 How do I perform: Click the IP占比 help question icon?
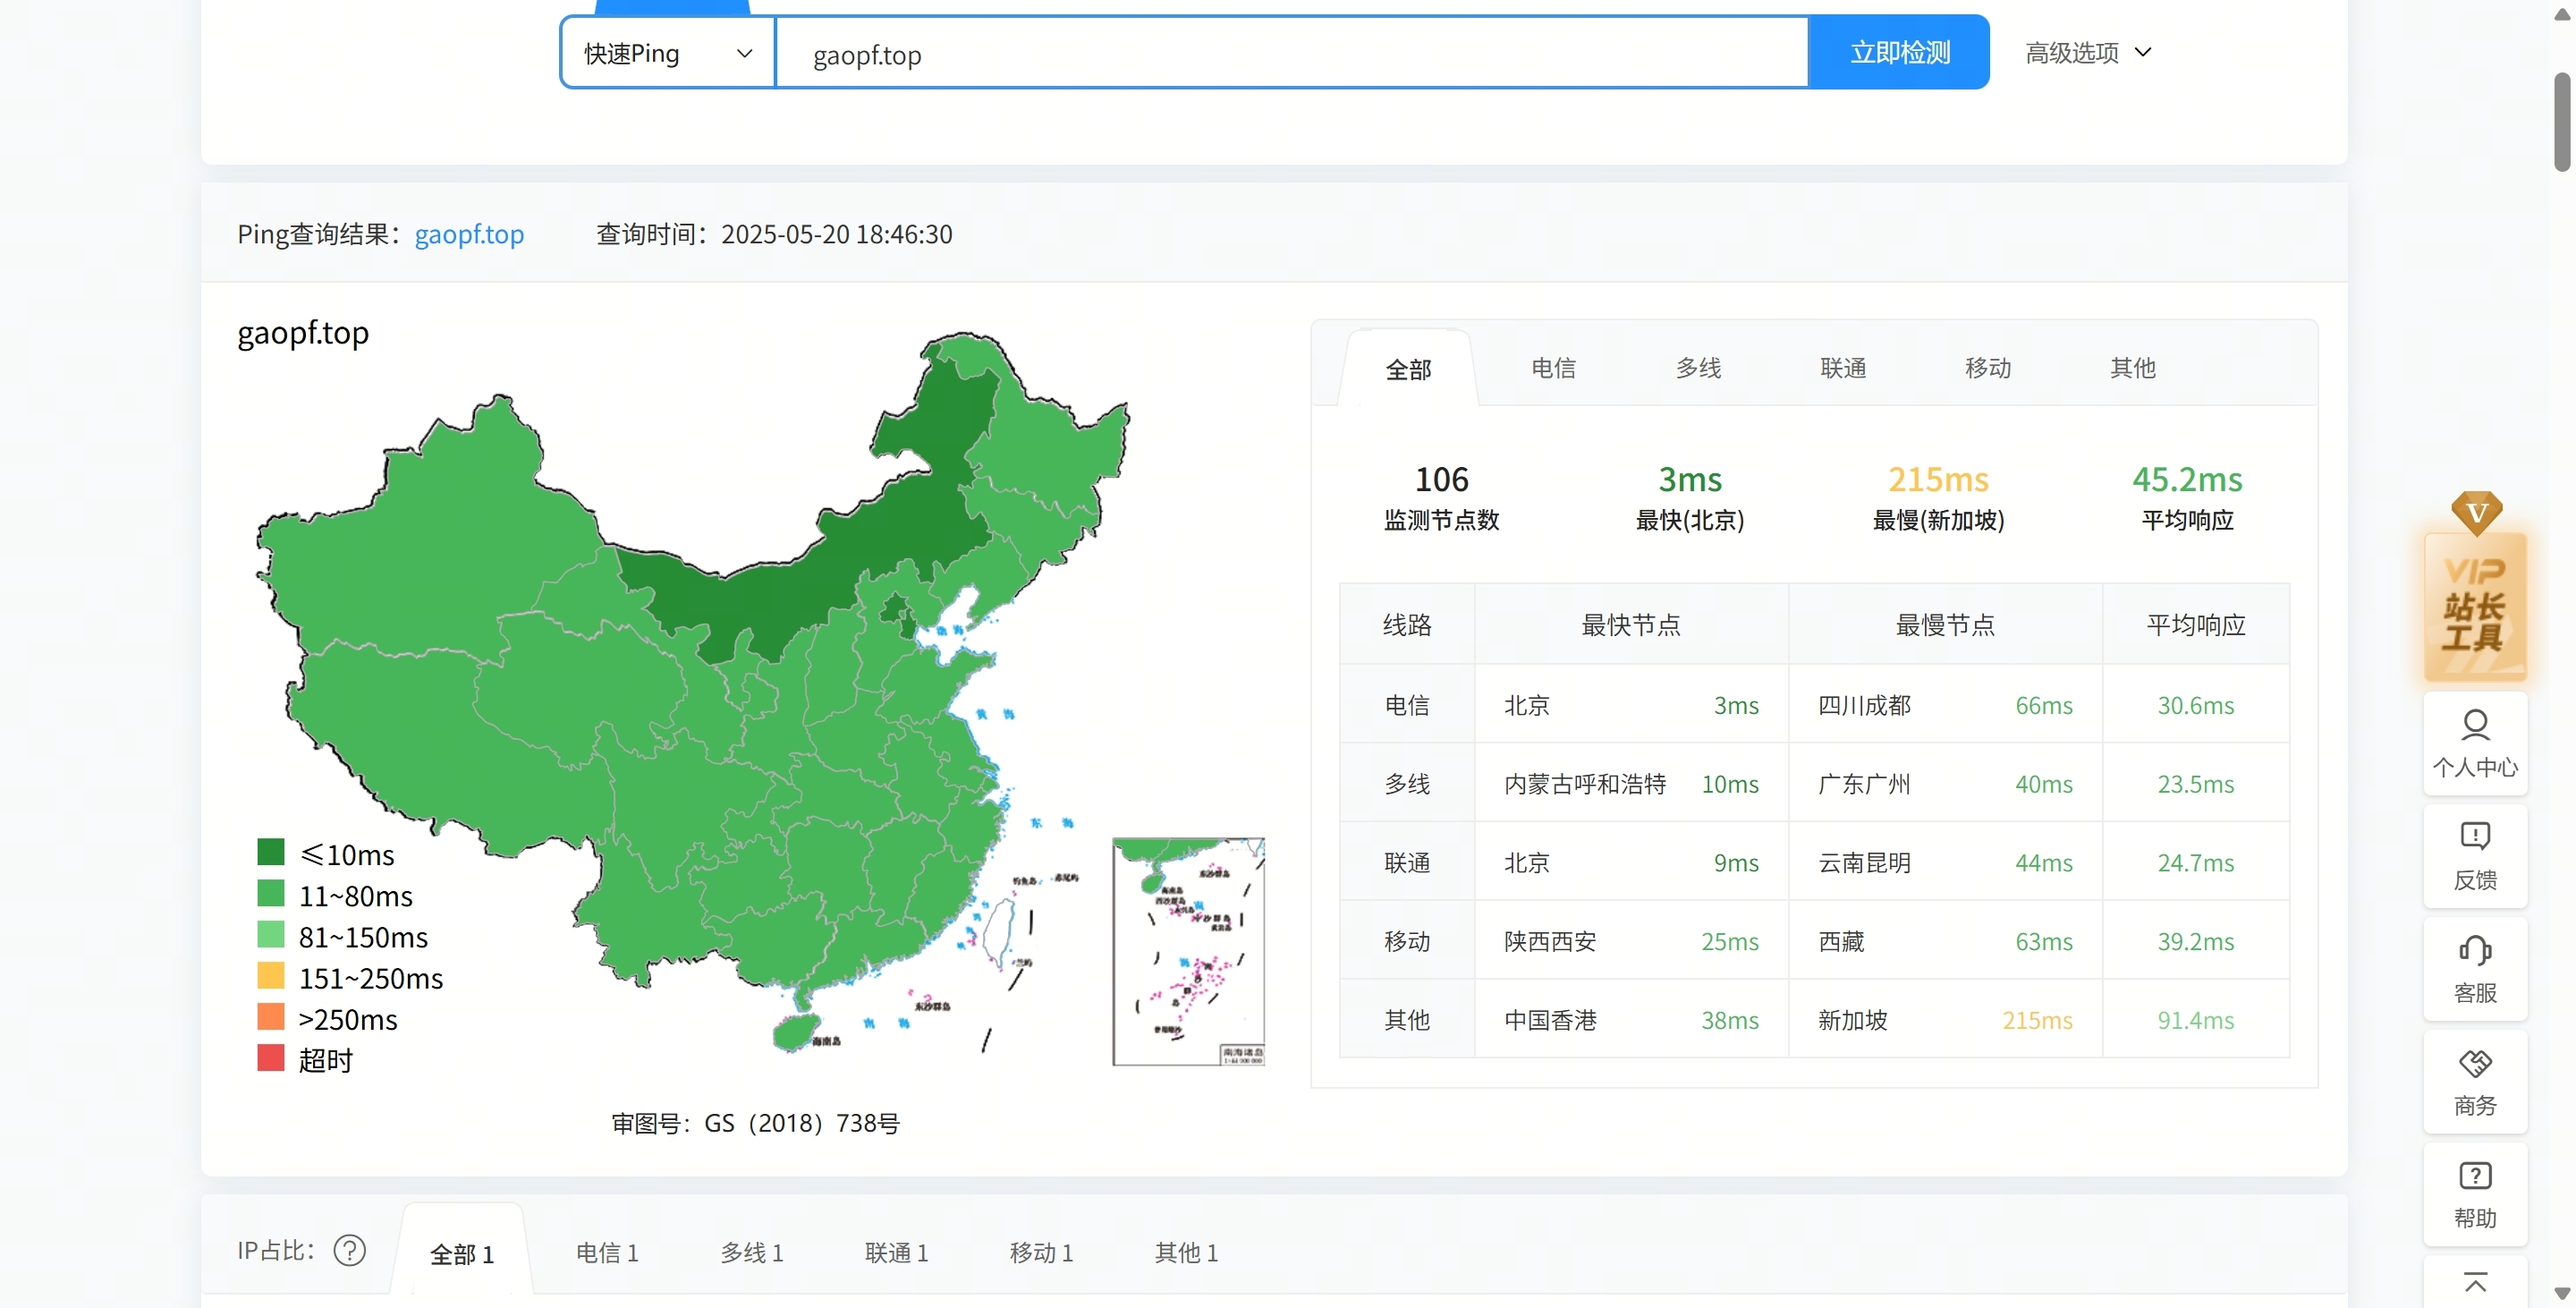[349, 1250]
